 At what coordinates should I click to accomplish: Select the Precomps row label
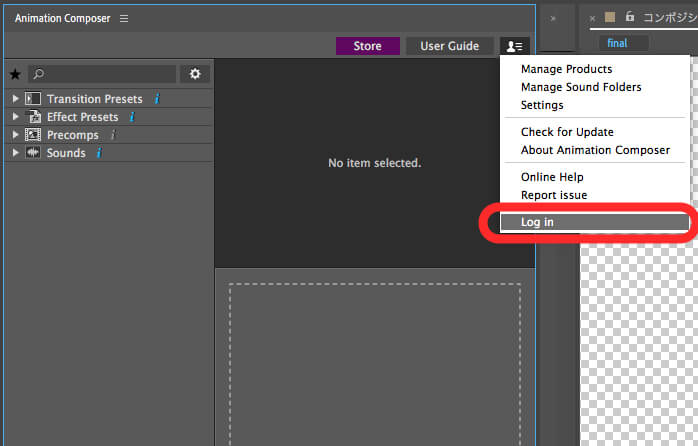point(73,135)
